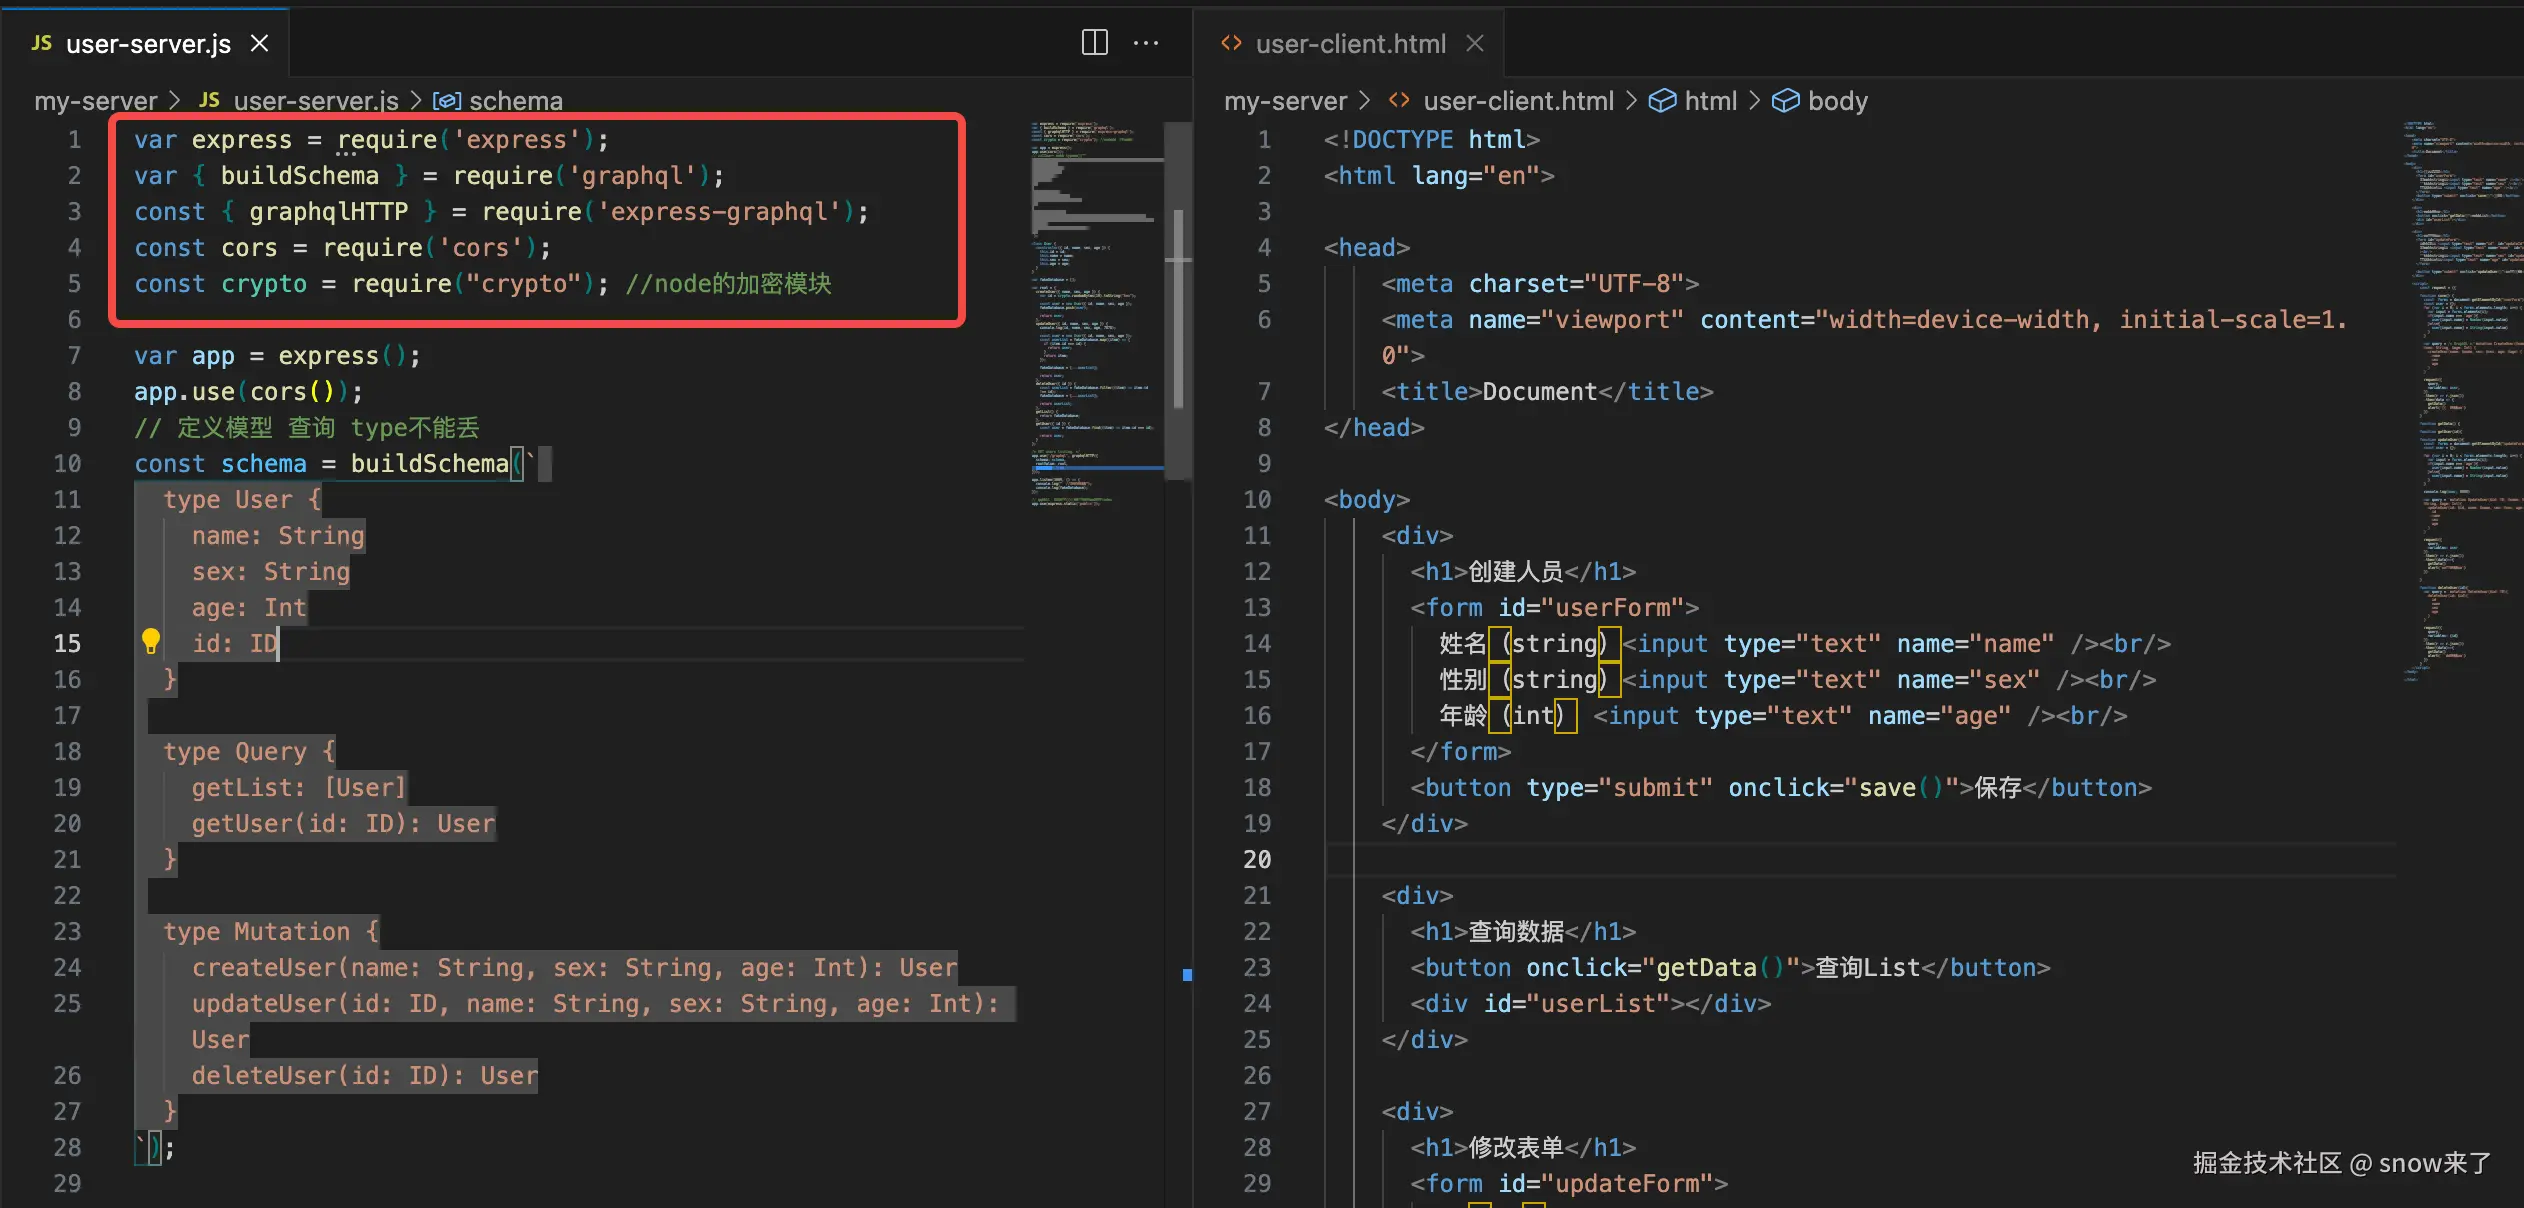This screenshot has height=1208, width=2524.
Task: Expand my-server breadcrumb in left editor
Action: 95,101
